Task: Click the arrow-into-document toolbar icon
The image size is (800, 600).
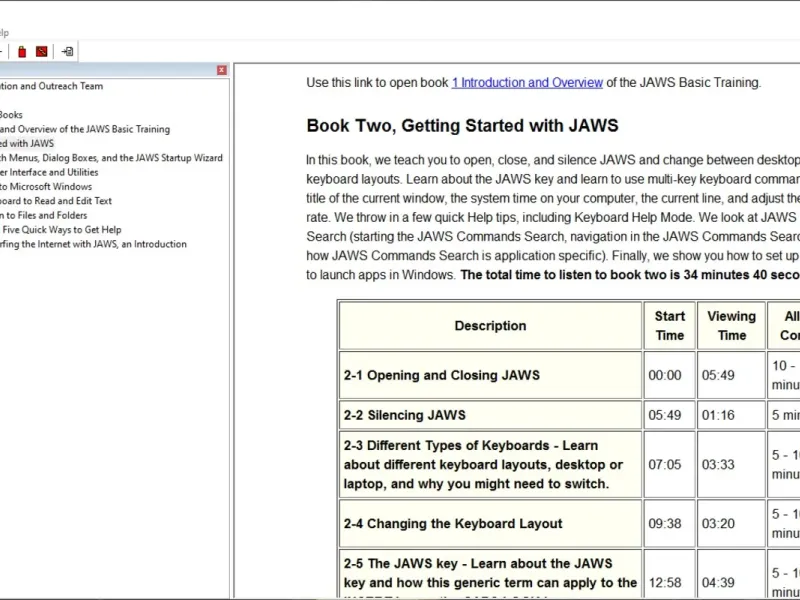Action: pos(67,52)
